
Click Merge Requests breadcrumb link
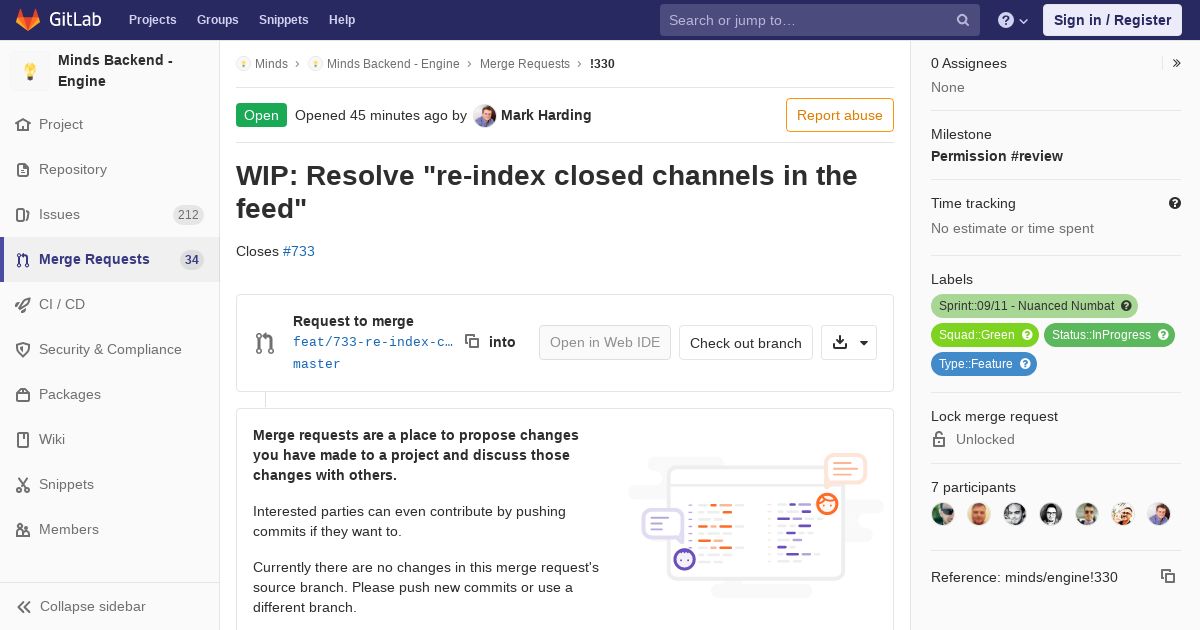(525, 63)
